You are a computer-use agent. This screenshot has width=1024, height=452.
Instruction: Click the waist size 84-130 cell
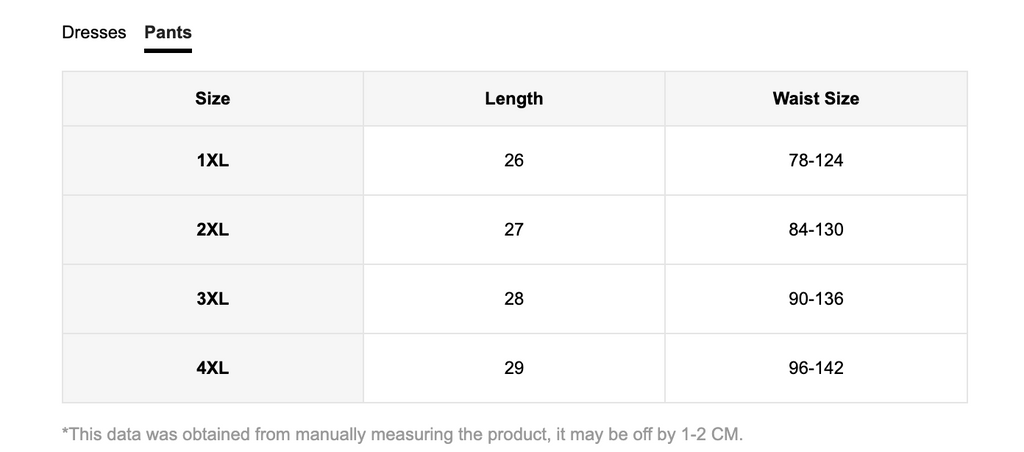[816, 230]
